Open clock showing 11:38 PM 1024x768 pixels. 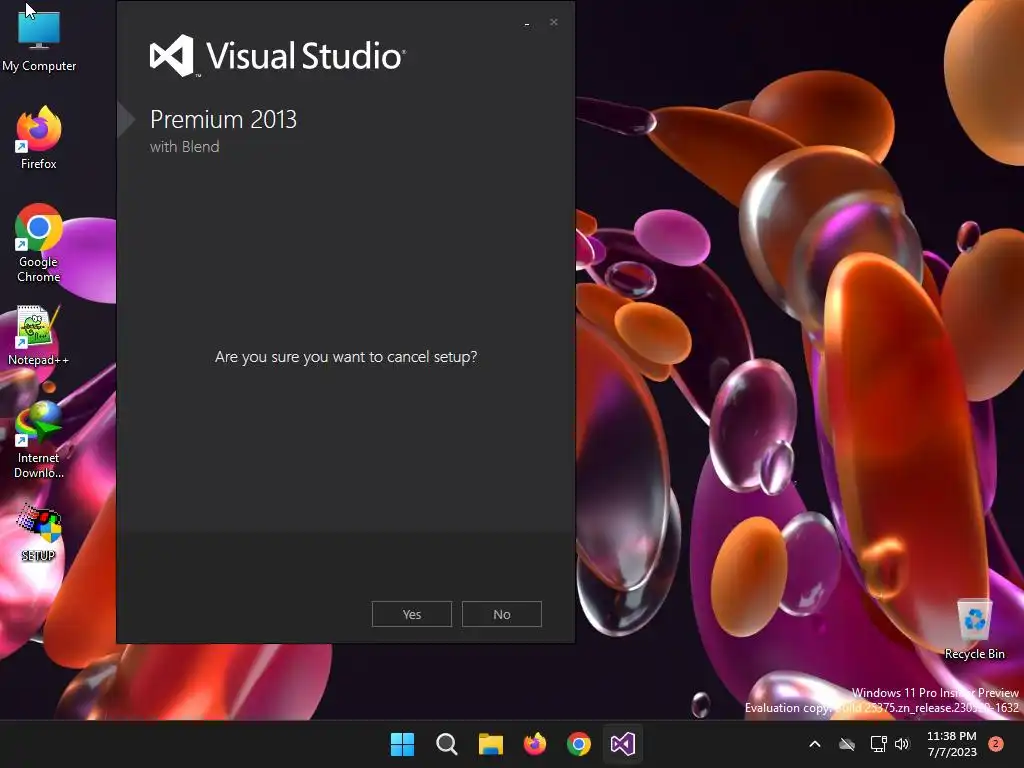952,744
